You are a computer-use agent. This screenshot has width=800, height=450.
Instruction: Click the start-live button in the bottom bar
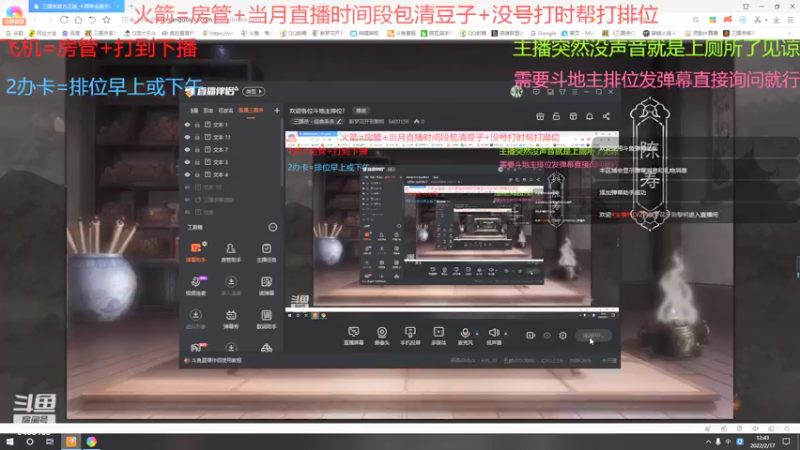(593, 335)
